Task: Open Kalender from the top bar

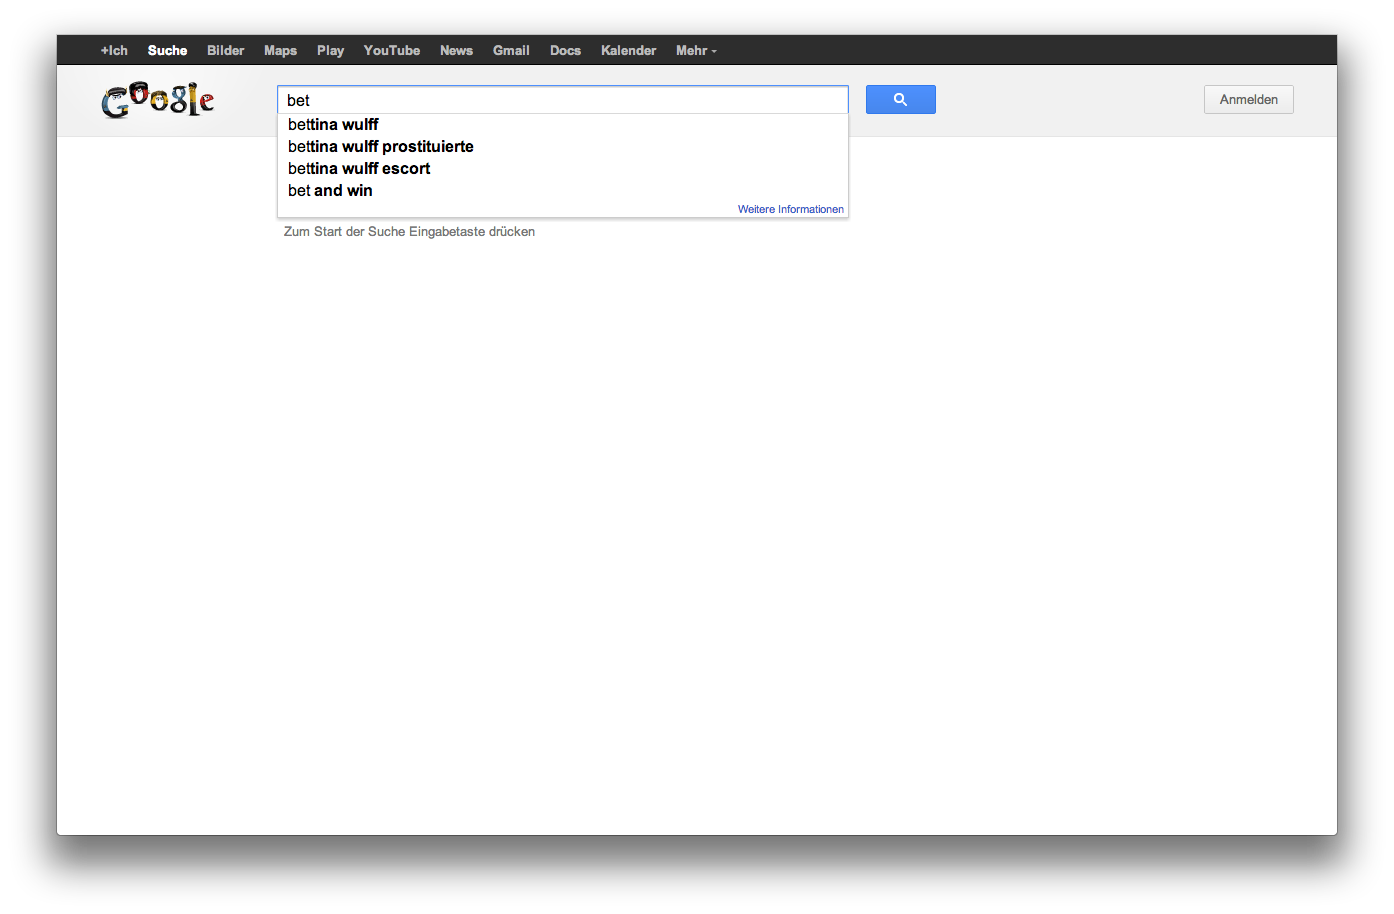Action: tap(628, 51)
